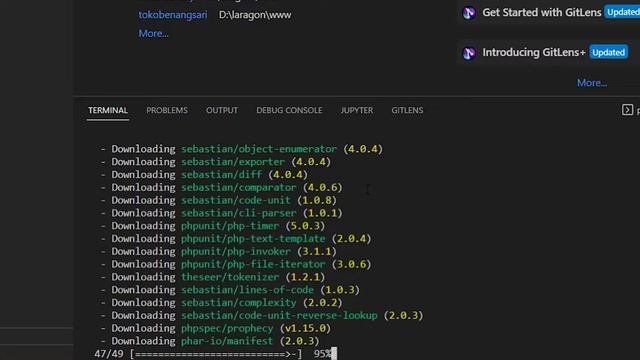Click the sebastian/exporter package name

click(233, 162)
